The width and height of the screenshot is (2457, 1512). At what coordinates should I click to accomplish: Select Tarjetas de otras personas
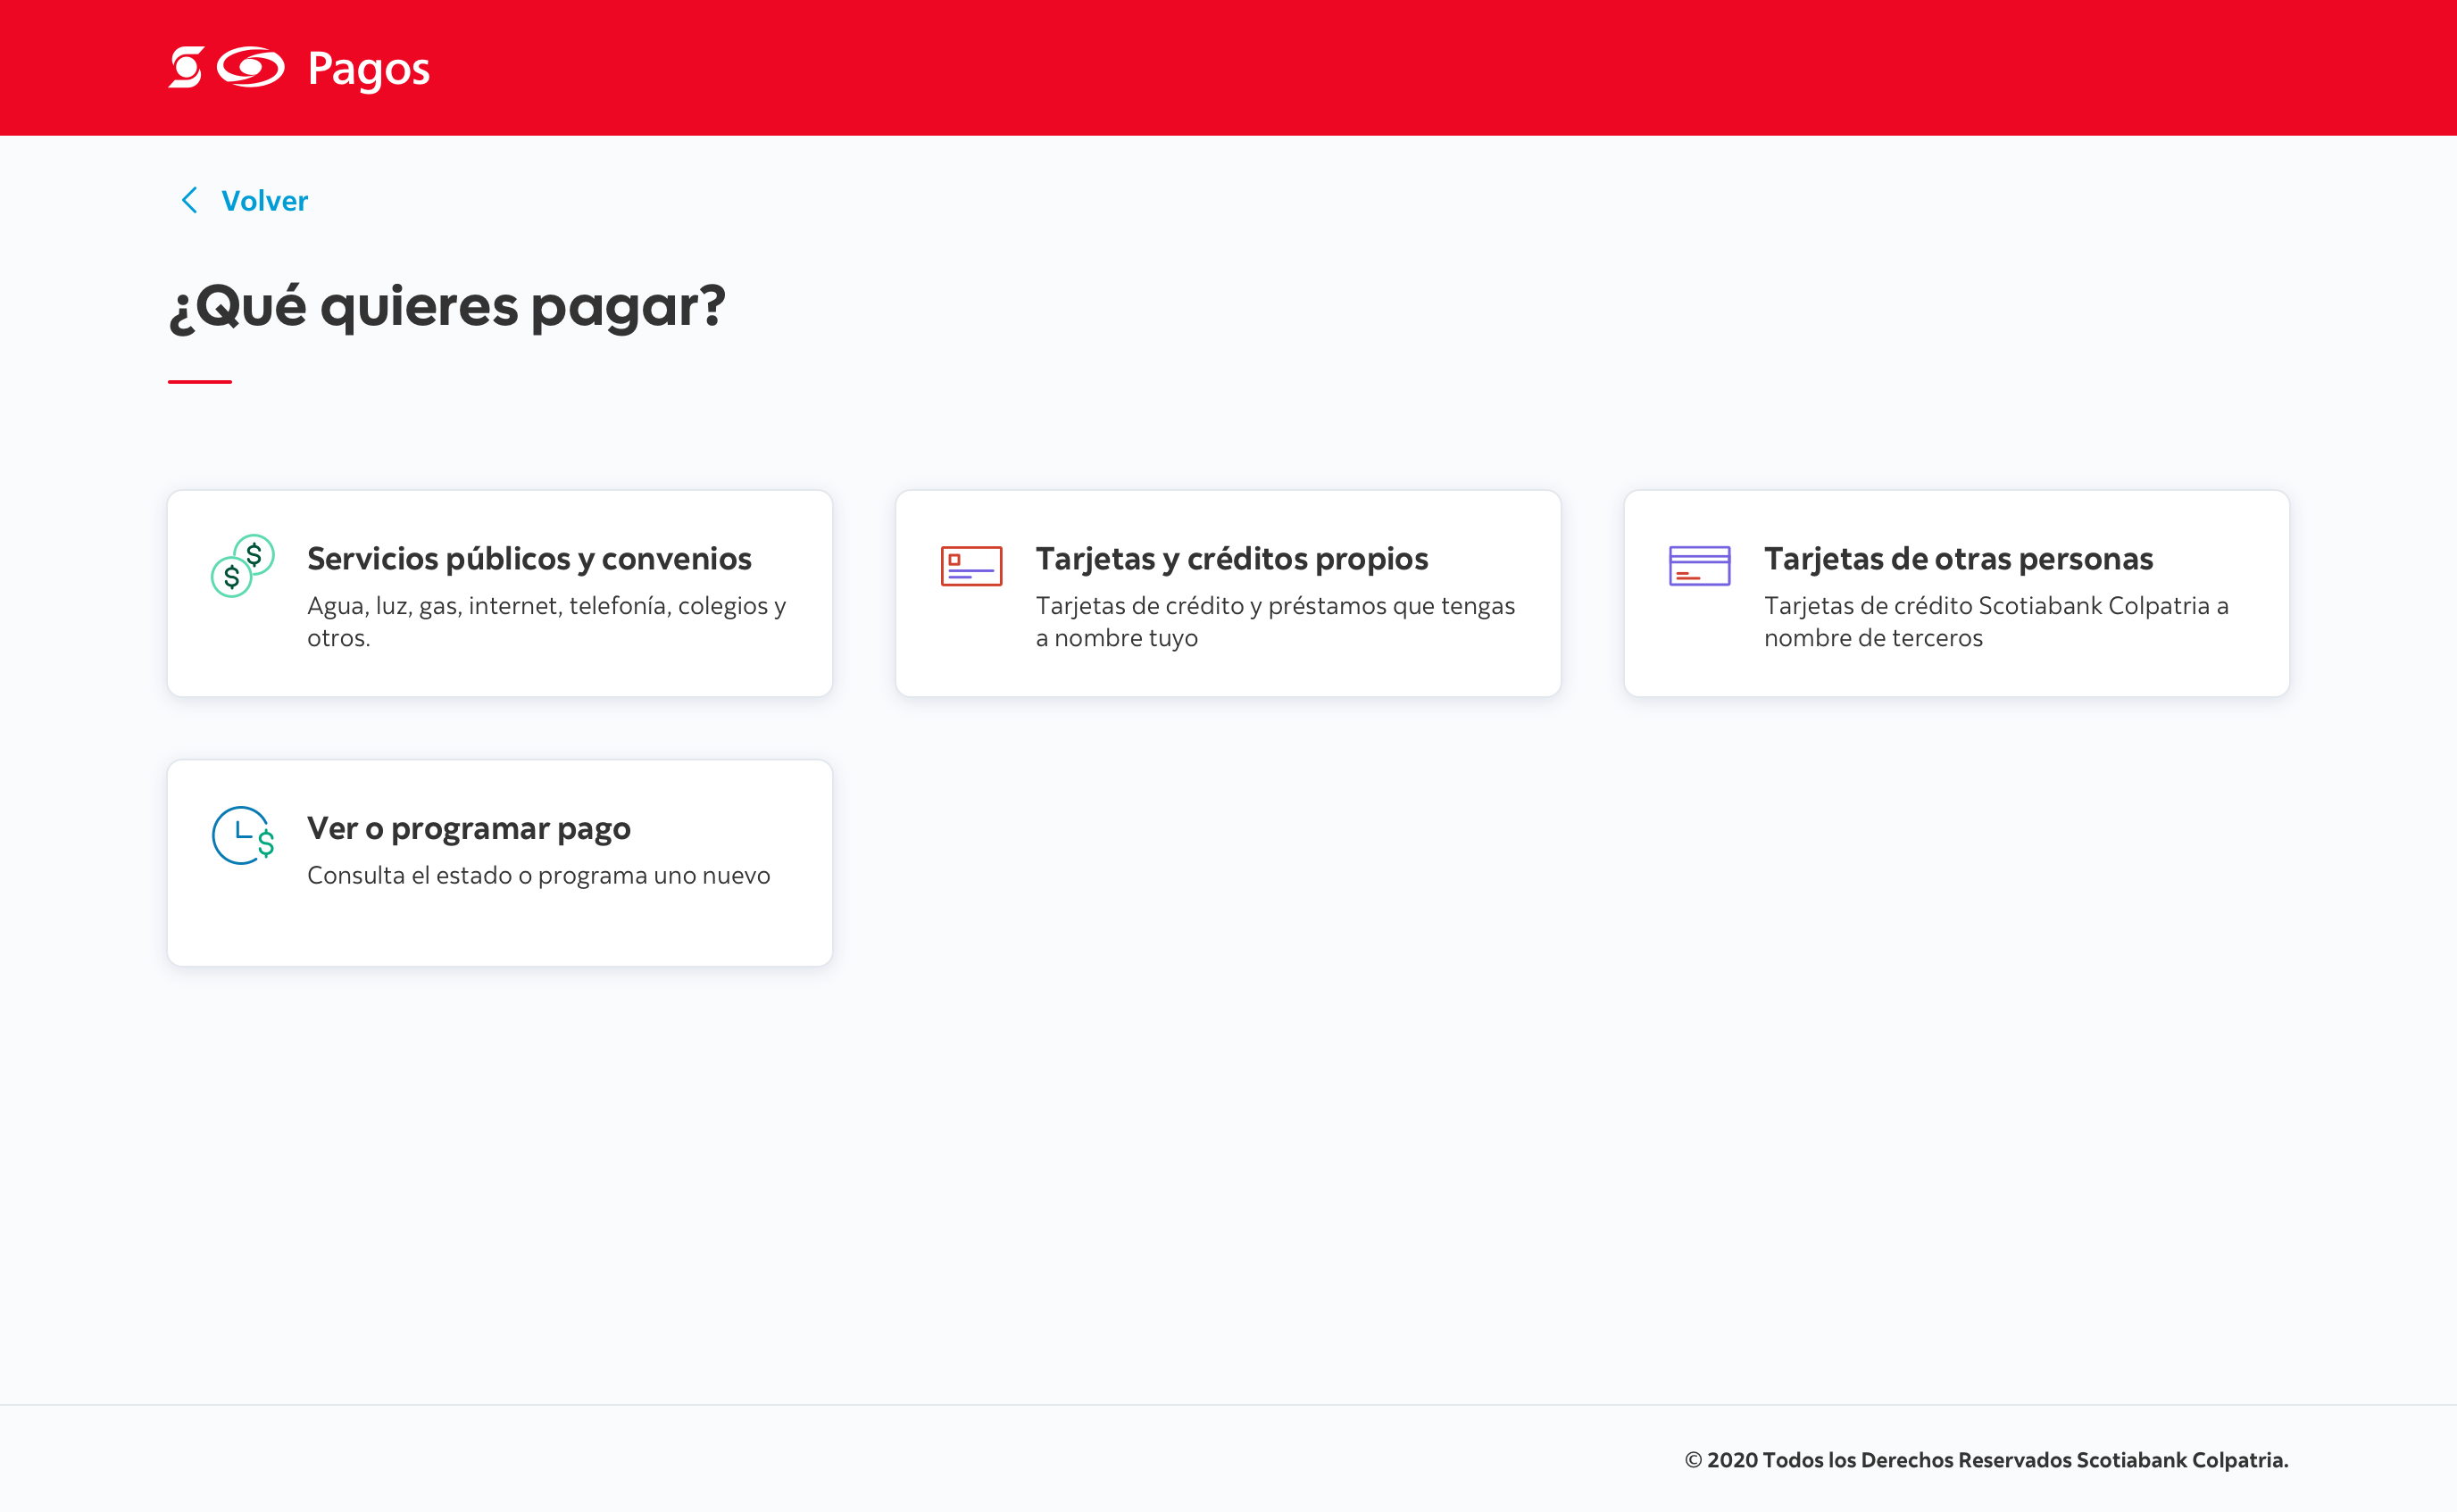tap(1956, 593)
